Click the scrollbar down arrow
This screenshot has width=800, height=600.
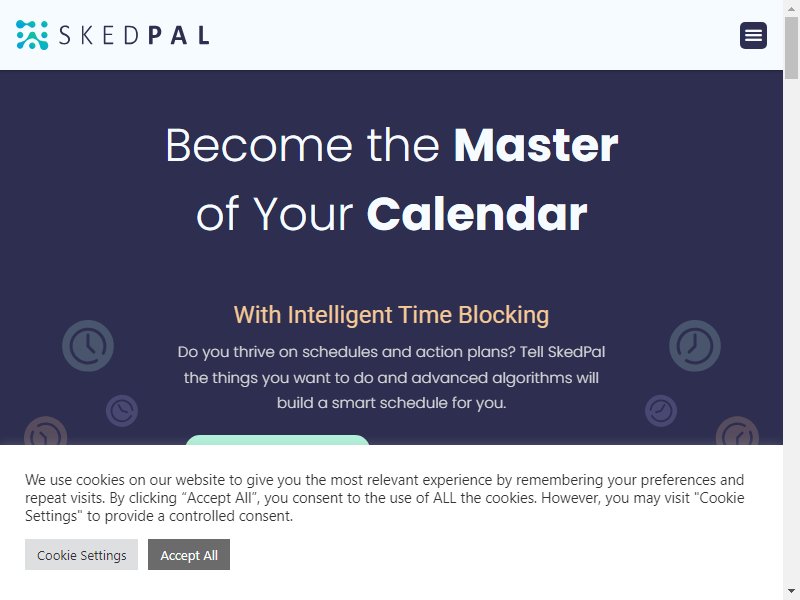pyautogui.click(x=791, y=592)
